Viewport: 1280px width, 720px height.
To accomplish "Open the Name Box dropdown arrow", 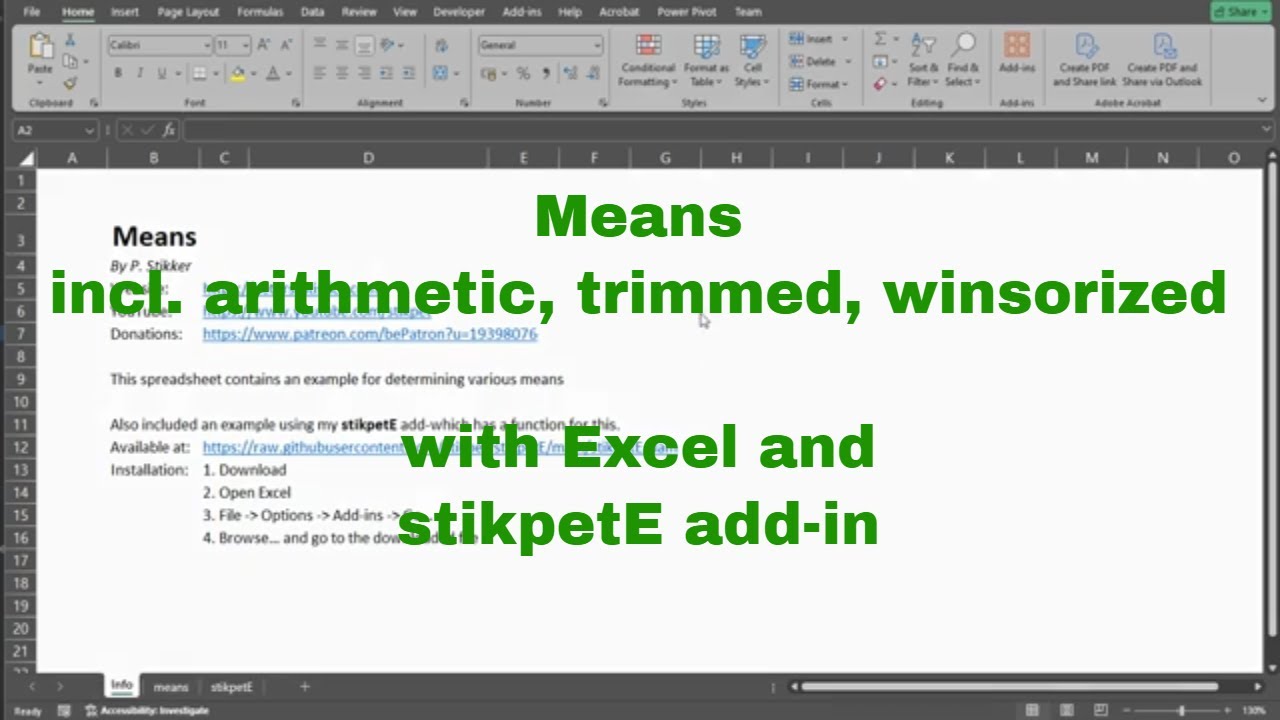I will pos(90,130).
